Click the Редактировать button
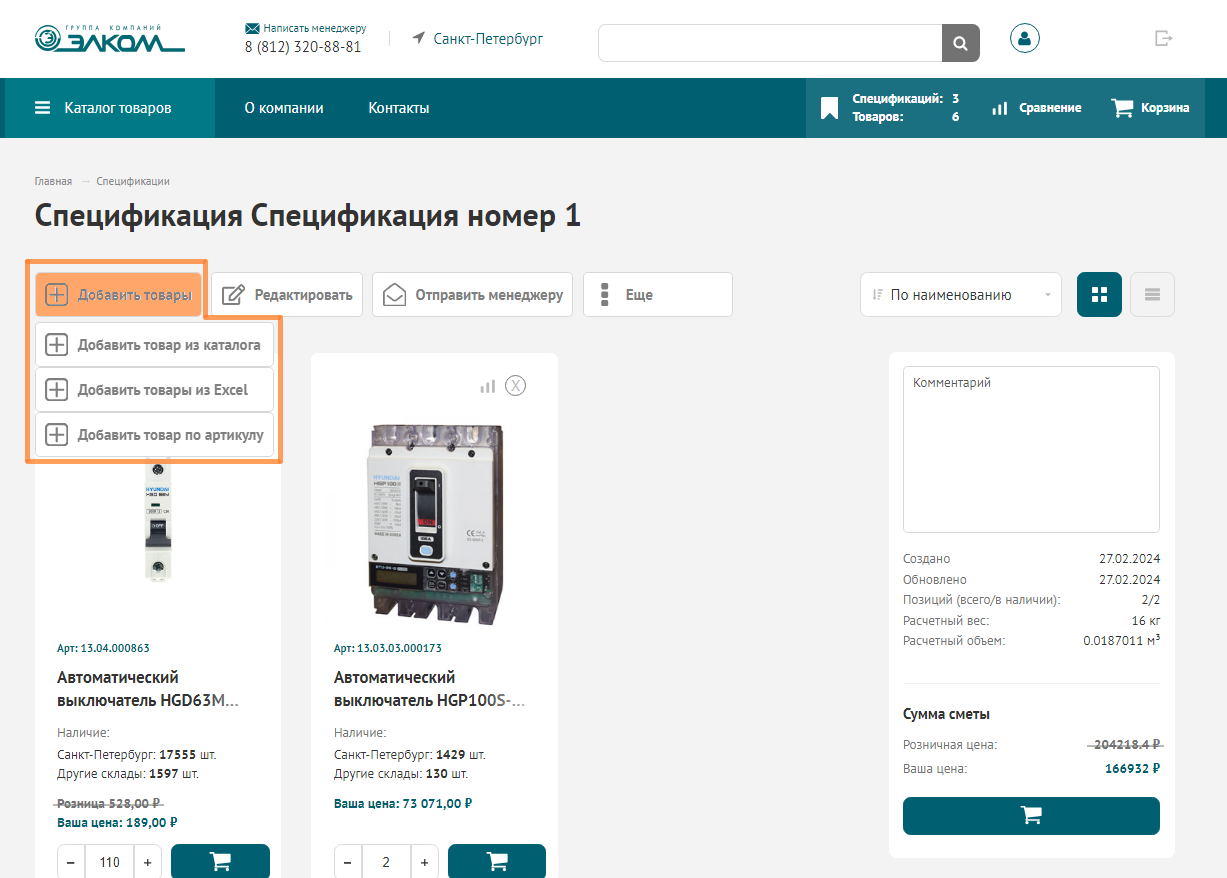The image size is (1227, 878). (x=286, y=295)
